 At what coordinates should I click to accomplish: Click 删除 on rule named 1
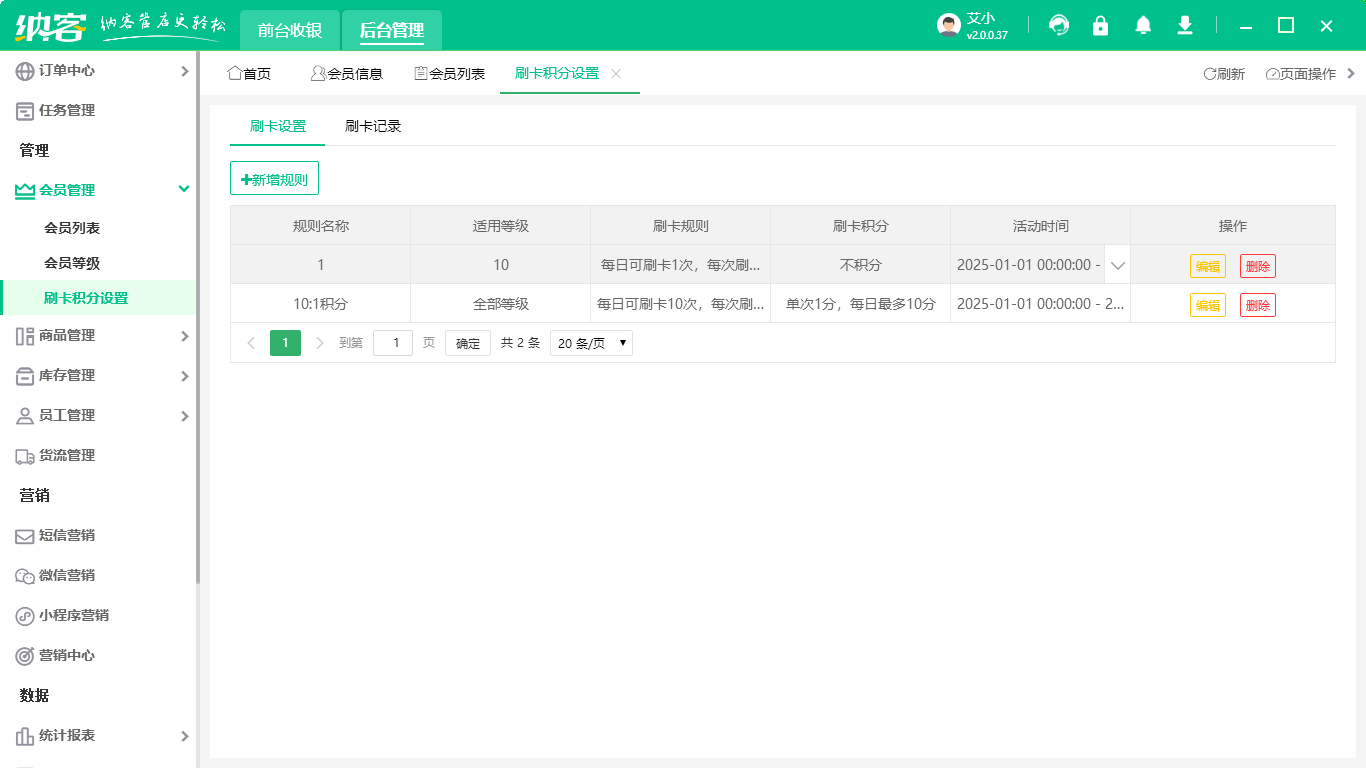pyautogui.click(x=1258, y=265)
